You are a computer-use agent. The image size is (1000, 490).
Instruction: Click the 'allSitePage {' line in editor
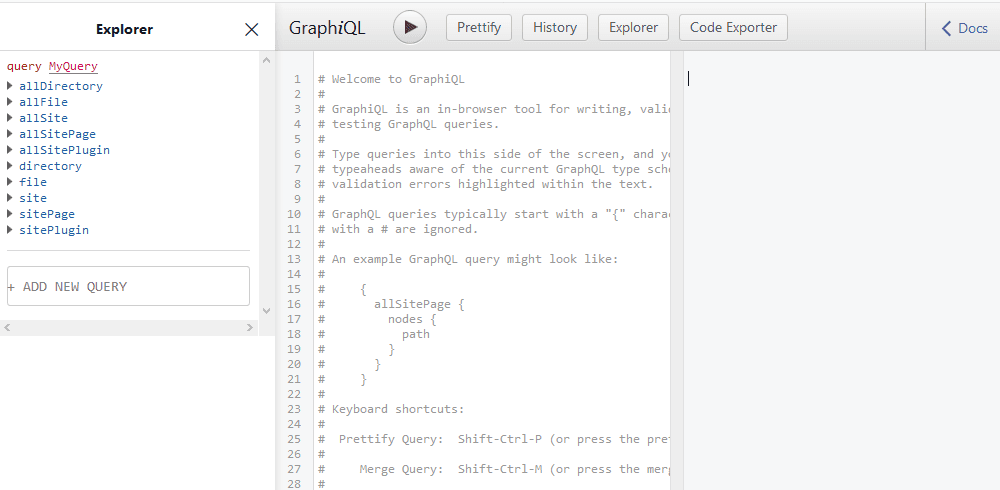pos(419,304)
